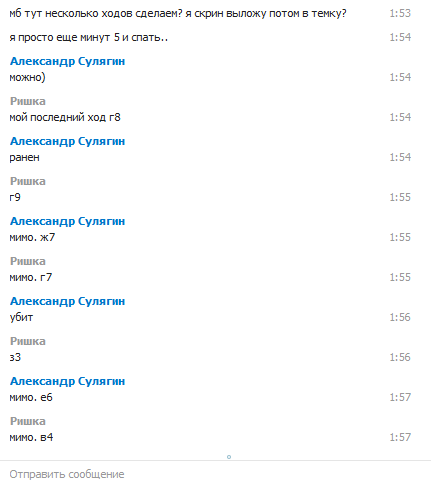431x496 pixels.
Task: Select the "ранен" message text
Action: (24, 157)
